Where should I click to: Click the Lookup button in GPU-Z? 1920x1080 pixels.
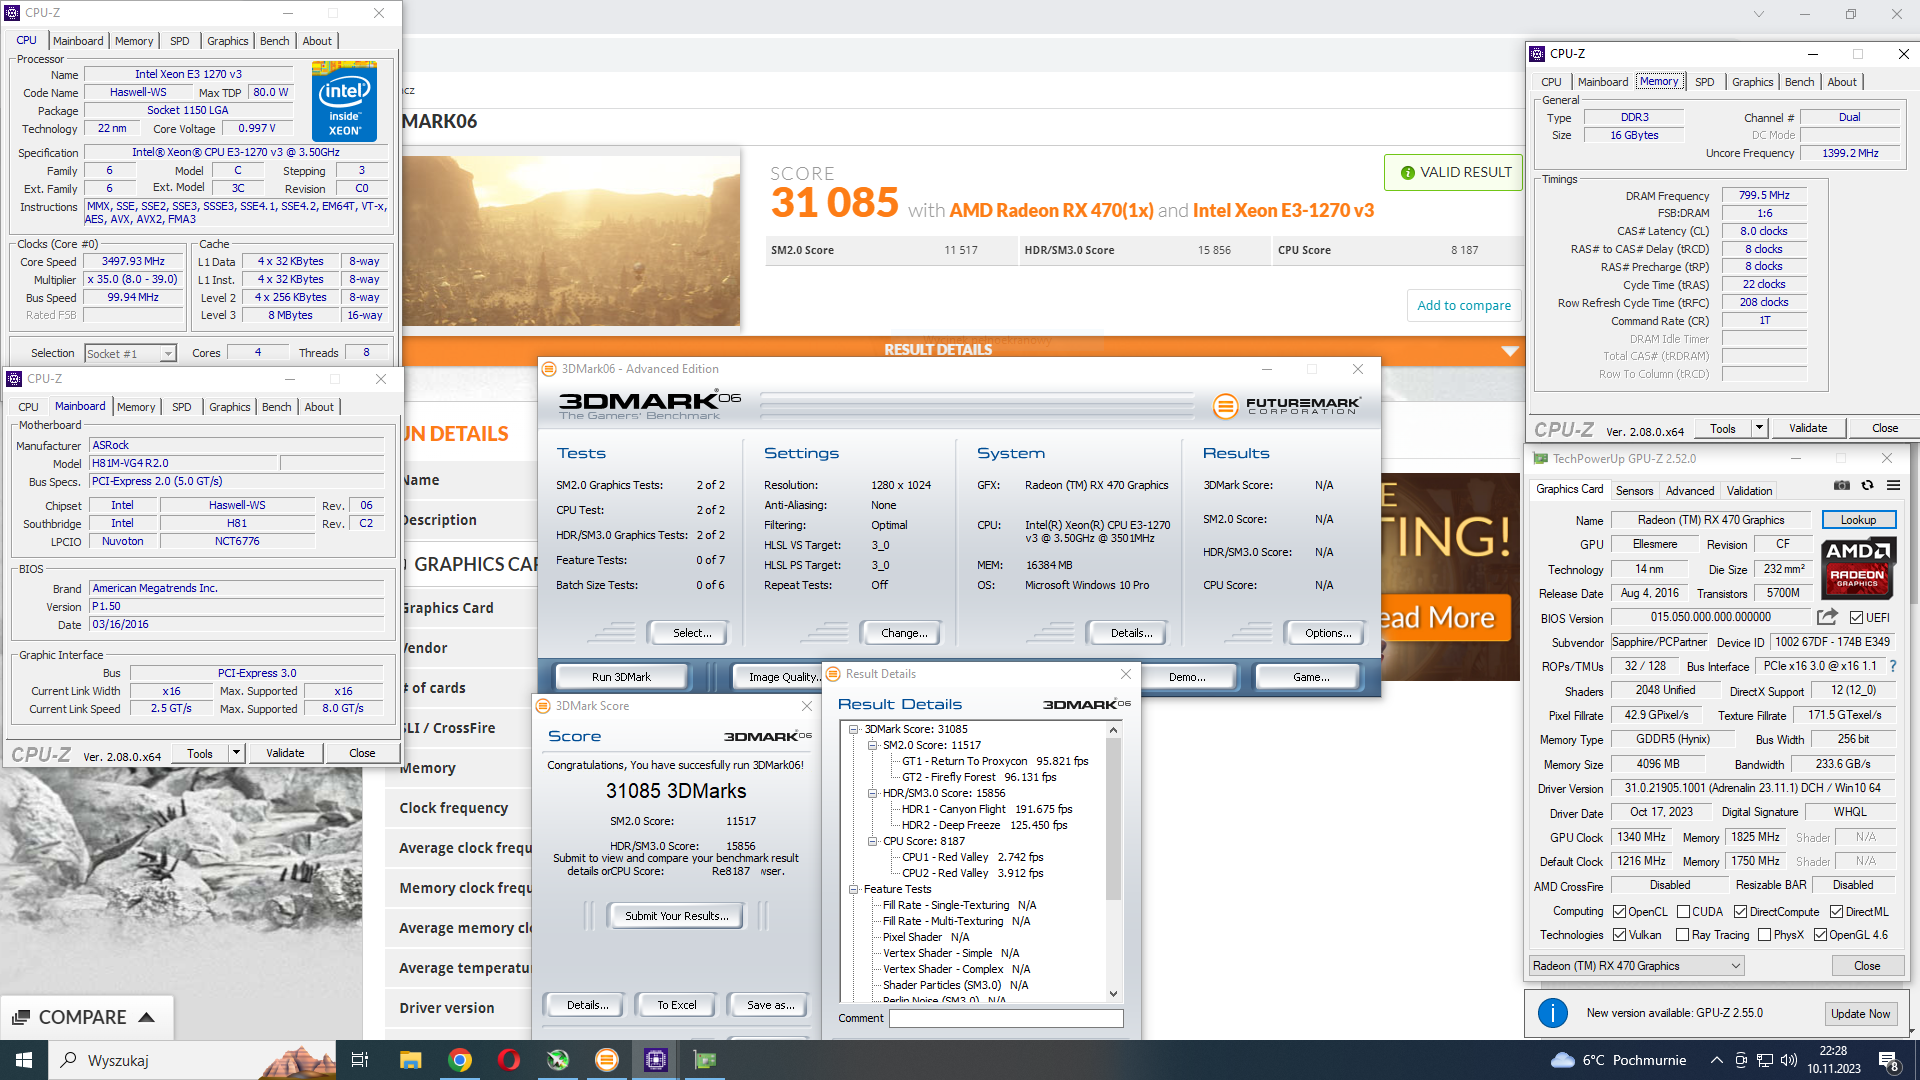point(1858,520)
